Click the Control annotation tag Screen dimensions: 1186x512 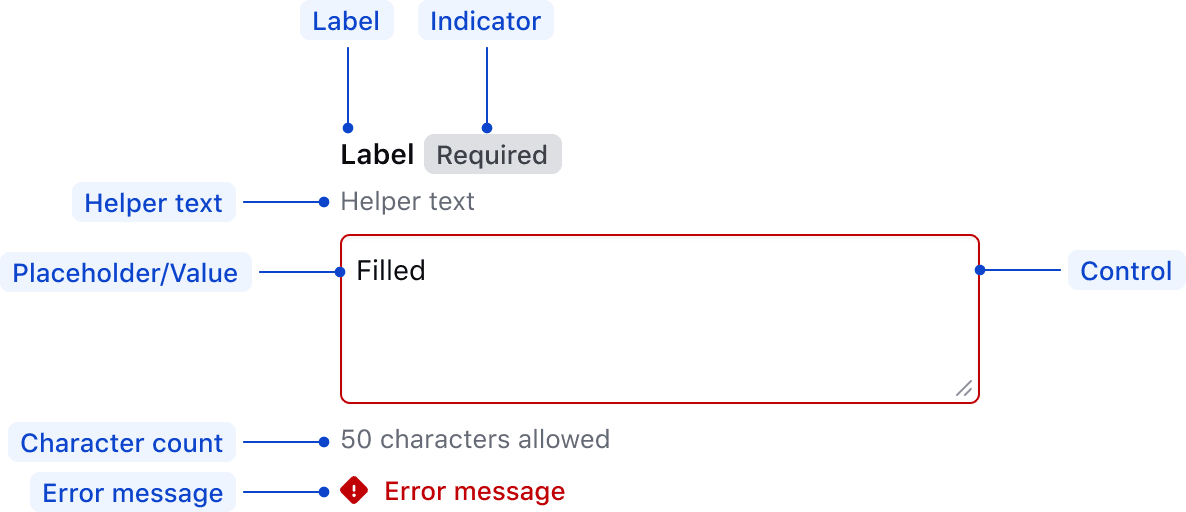[x=1126, y=271]
